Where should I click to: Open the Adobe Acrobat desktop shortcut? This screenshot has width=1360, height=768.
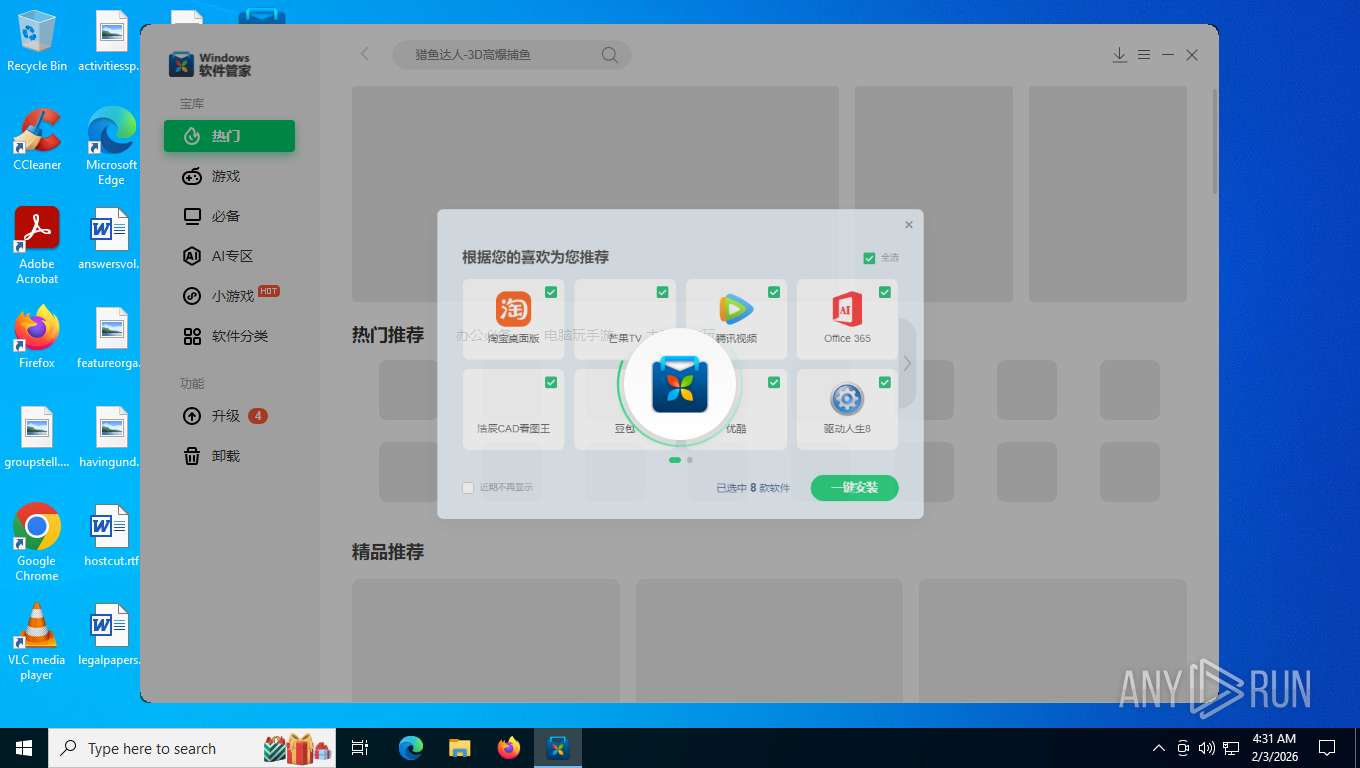click(x=37, y=246)
